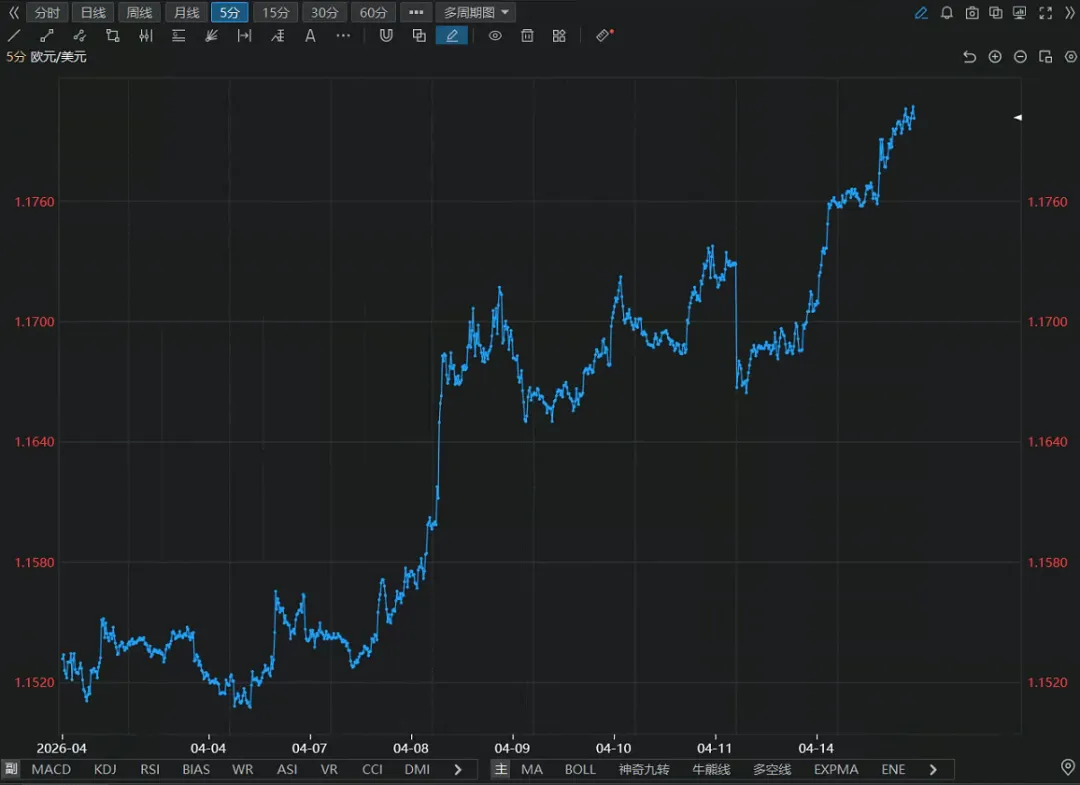Show more sub-chart indicators arrow
The height and width of the screenshot is (785, 1080).
[x=458, y=769]
